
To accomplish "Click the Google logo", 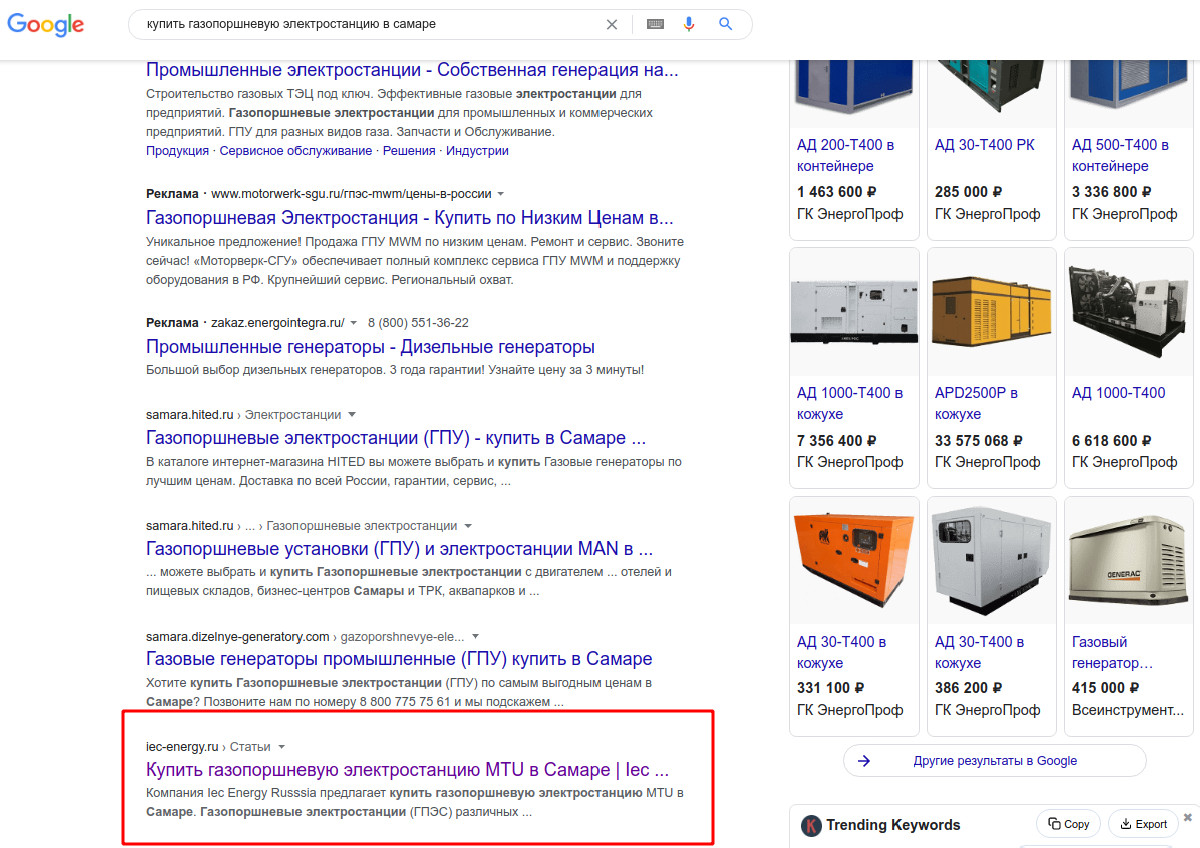I will pos(46,25).
